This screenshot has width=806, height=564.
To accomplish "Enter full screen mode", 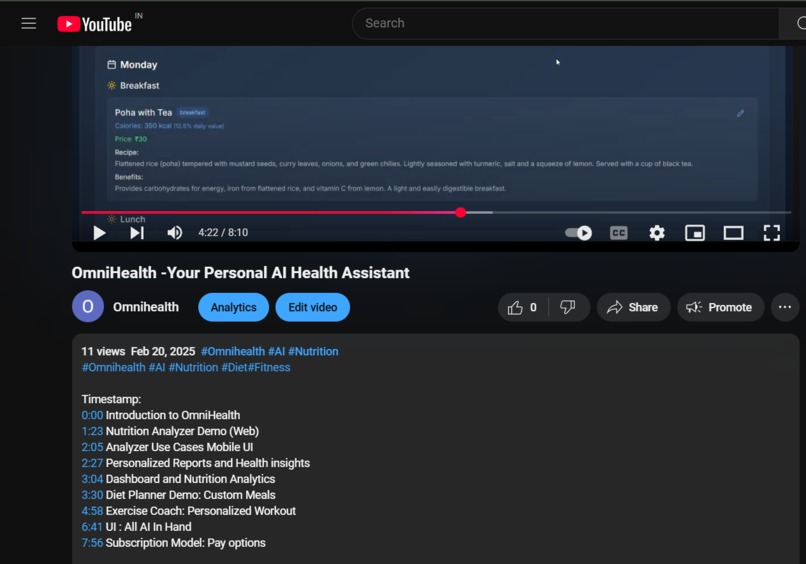I will 772,233.
